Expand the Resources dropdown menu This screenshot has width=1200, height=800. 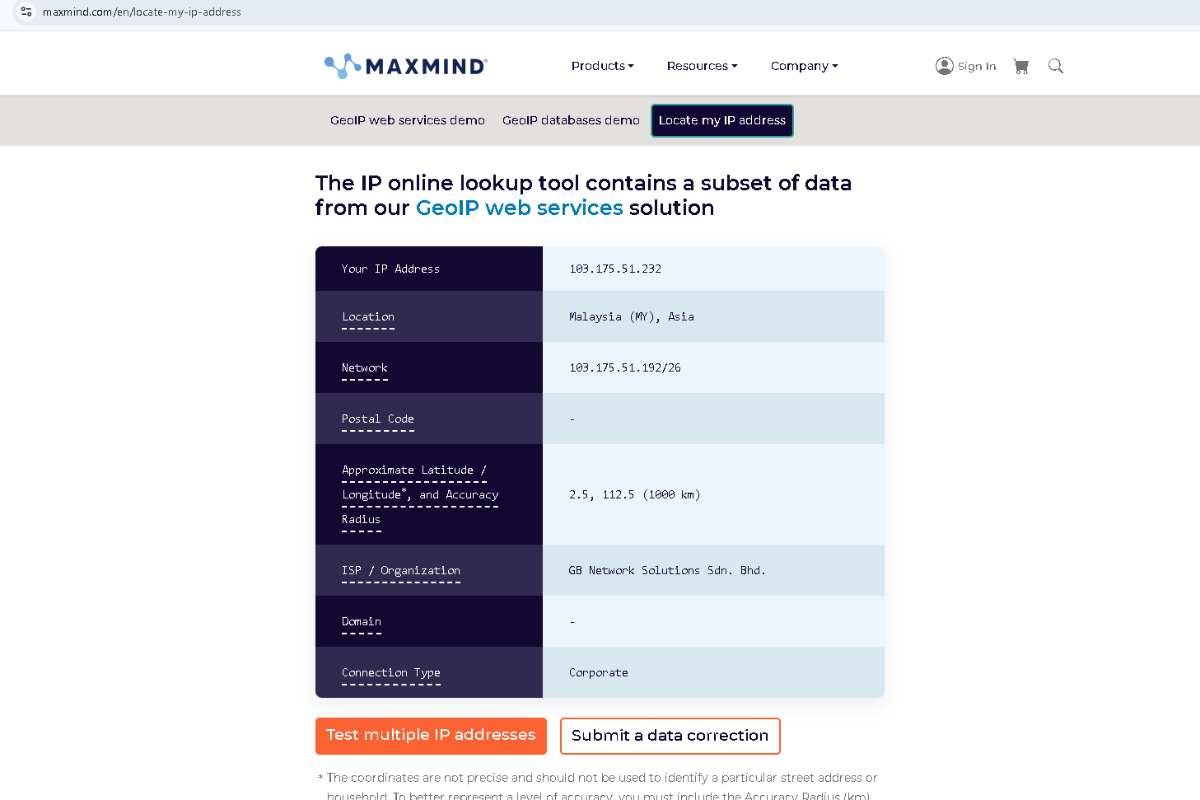click(x=702, y=66)
